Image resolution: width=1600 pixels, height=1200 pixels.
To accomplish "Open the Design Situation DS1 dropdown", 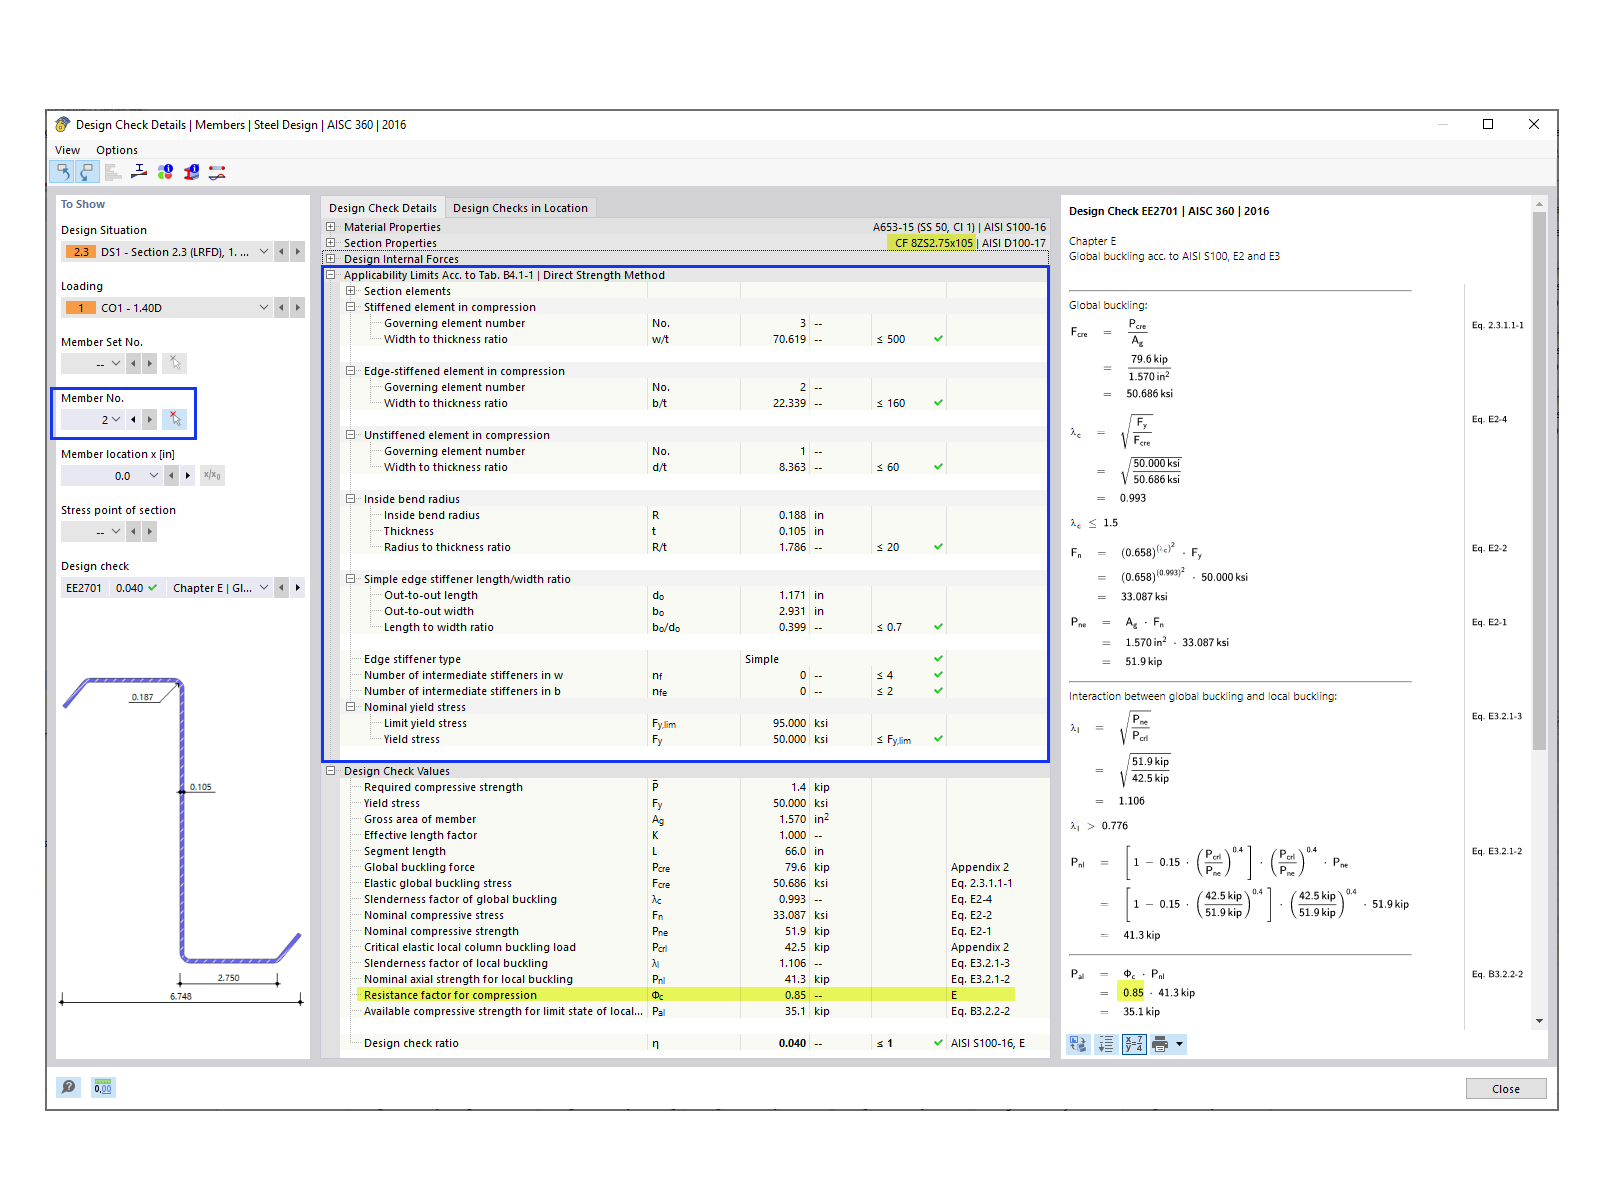I will click(x=263, y=251).
